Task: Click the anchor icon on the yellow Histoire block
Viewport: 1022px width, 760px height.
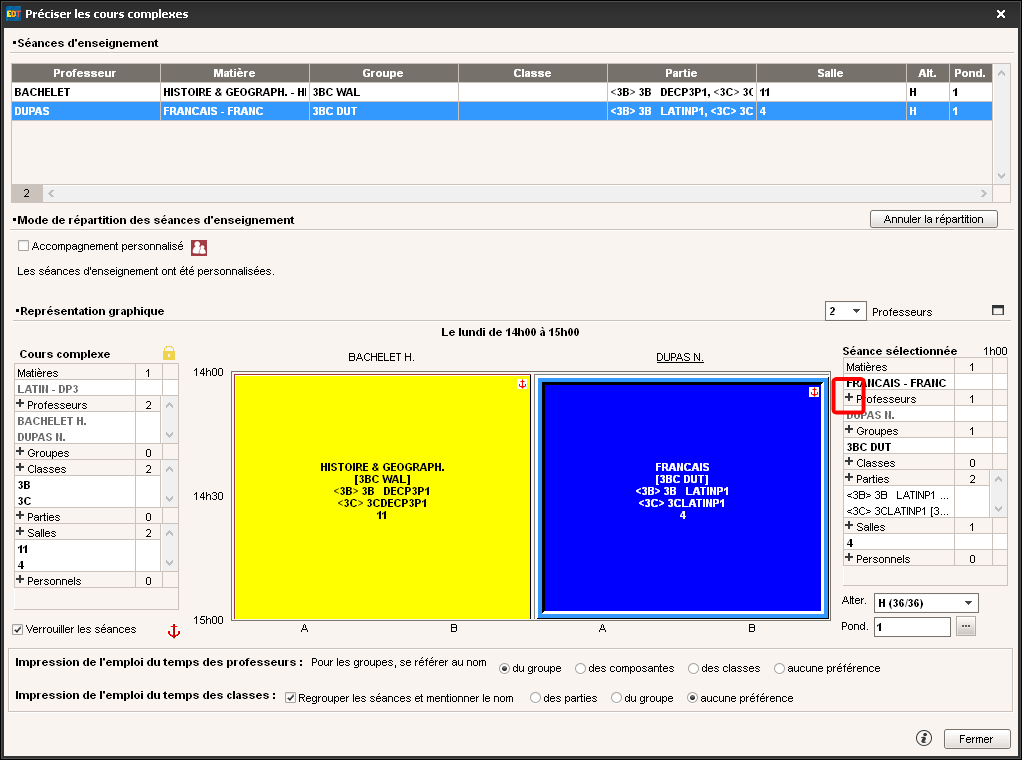Action: (521, 385)
